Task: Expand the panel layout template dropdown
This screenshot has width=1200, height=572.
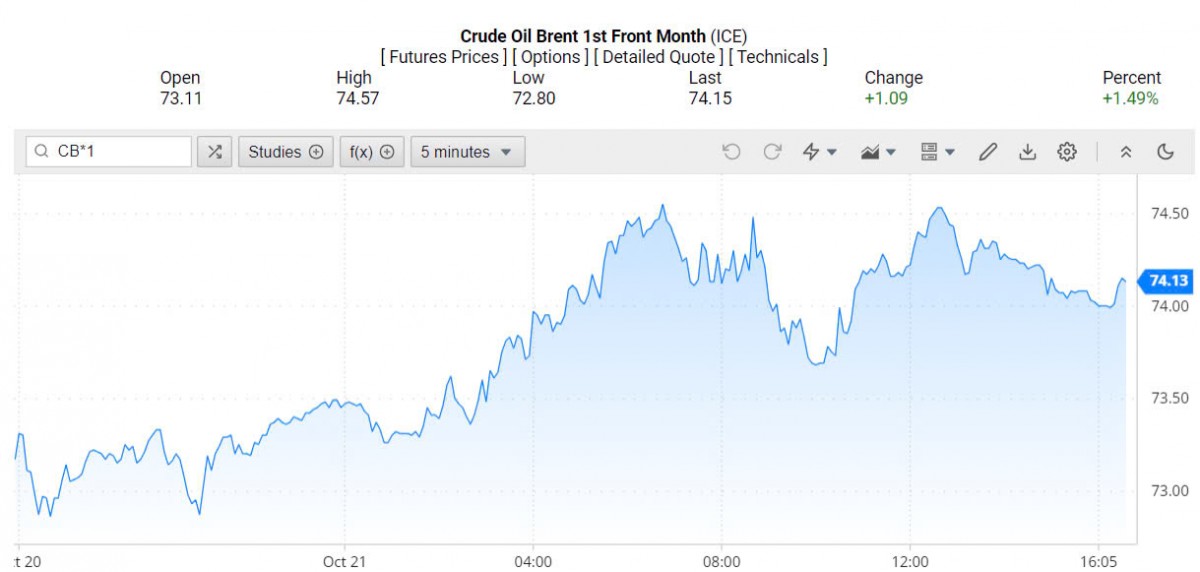Action: 937,152
